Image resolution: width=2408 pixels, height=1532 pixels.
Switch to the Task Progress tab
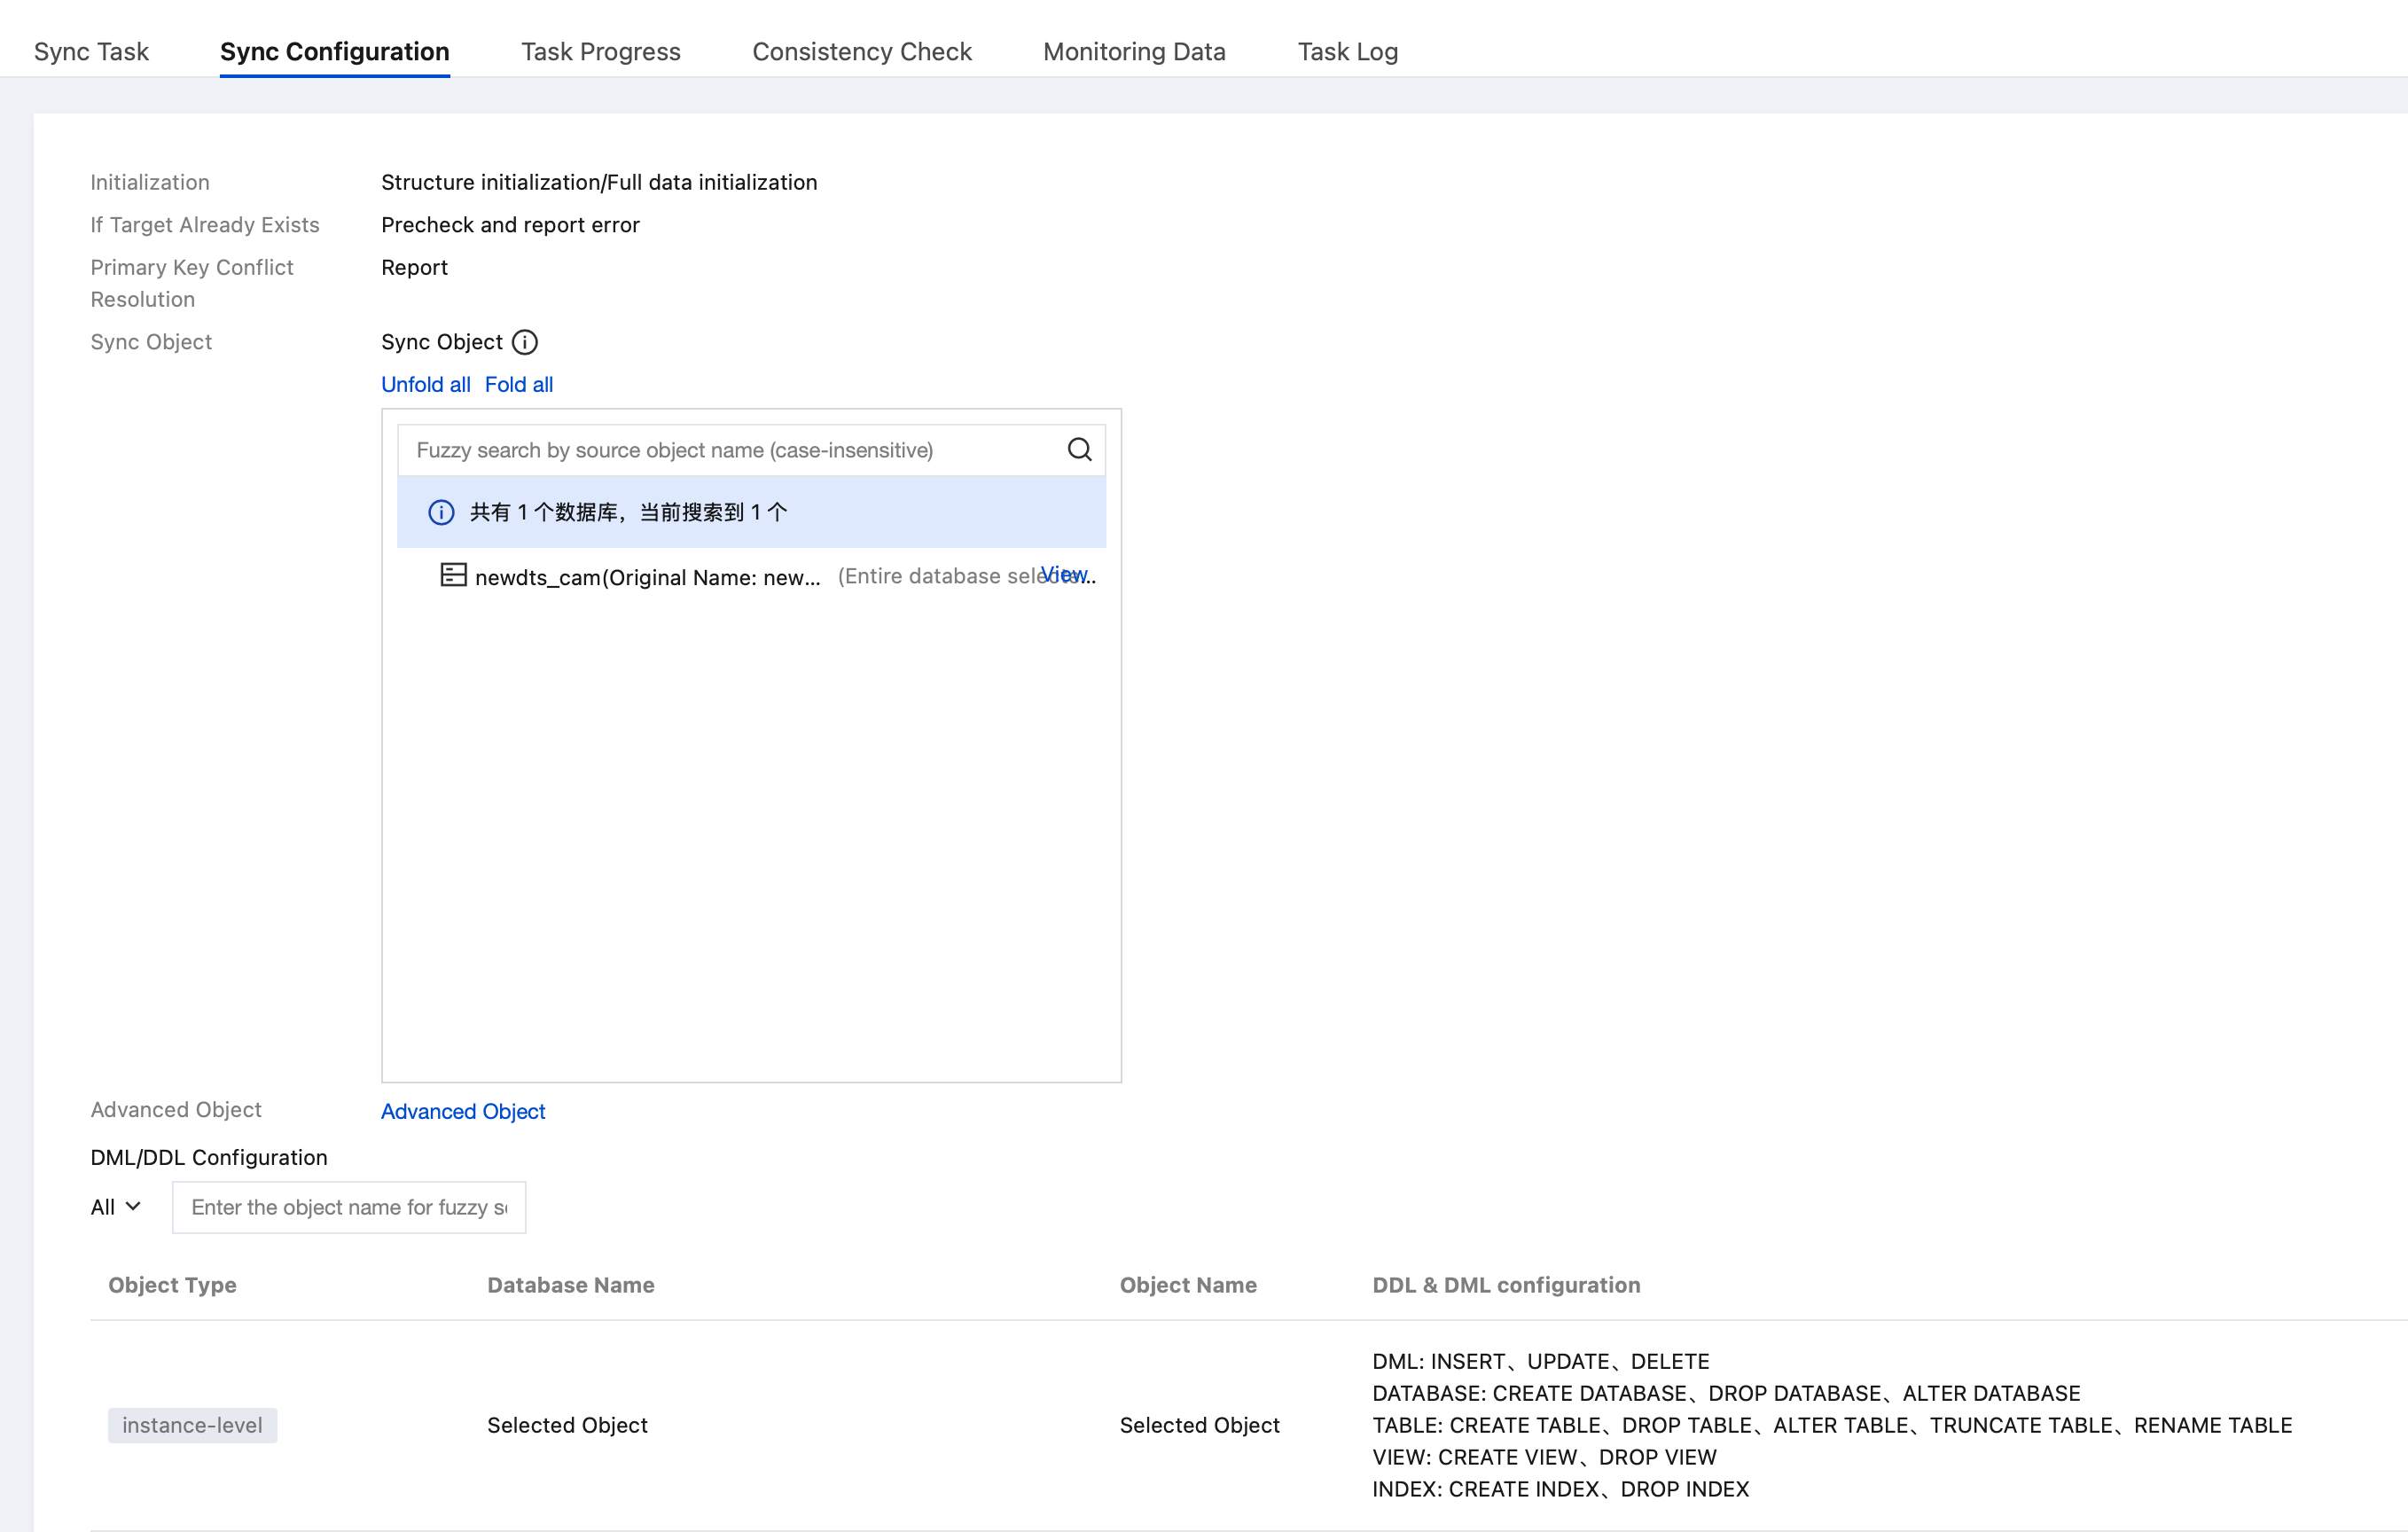coord(601,52)
